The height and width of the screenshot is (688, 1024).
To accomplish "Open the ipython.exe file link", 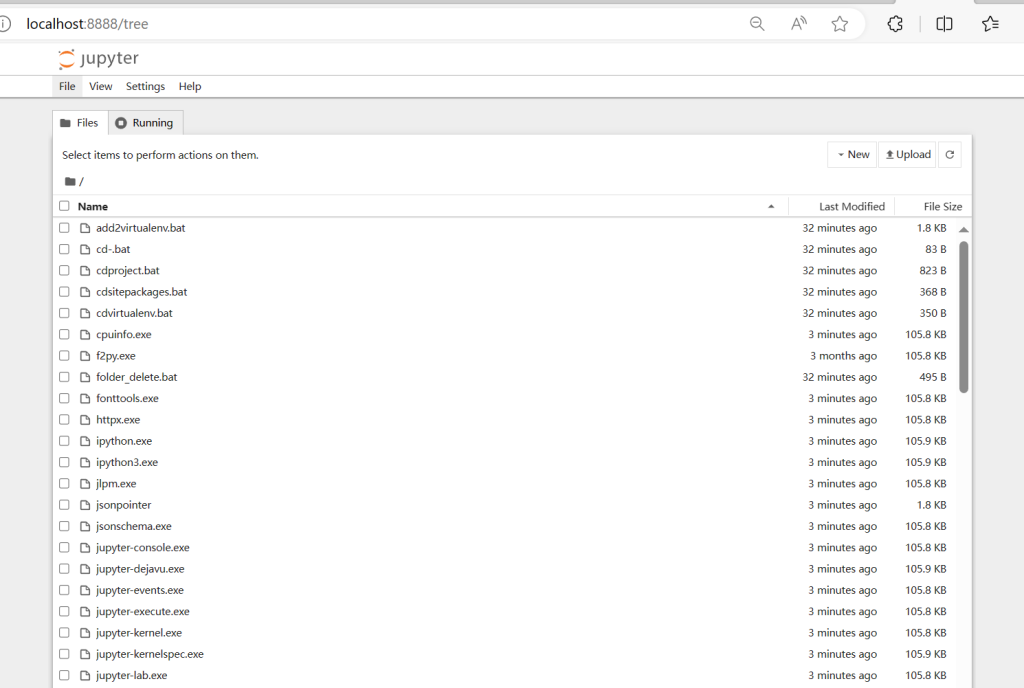I will click(124, 441).
